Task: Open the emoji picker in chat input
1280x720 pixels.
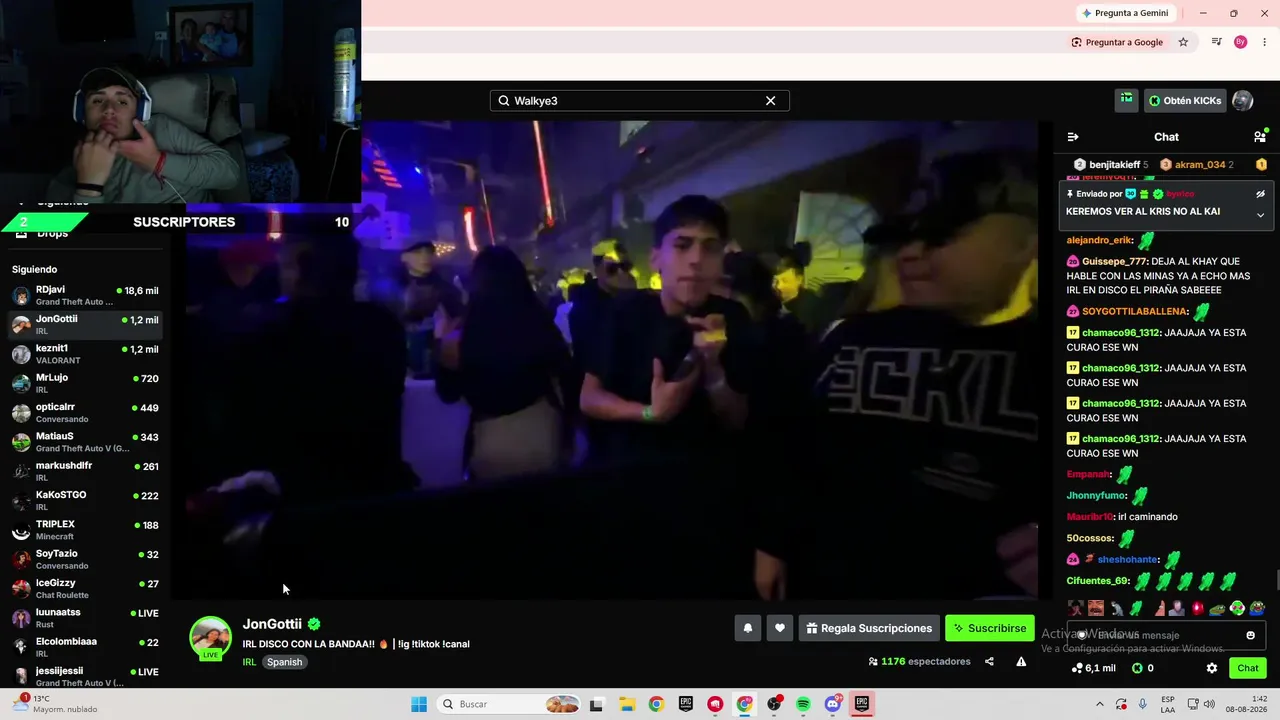Action: [x=1250, y=635]
